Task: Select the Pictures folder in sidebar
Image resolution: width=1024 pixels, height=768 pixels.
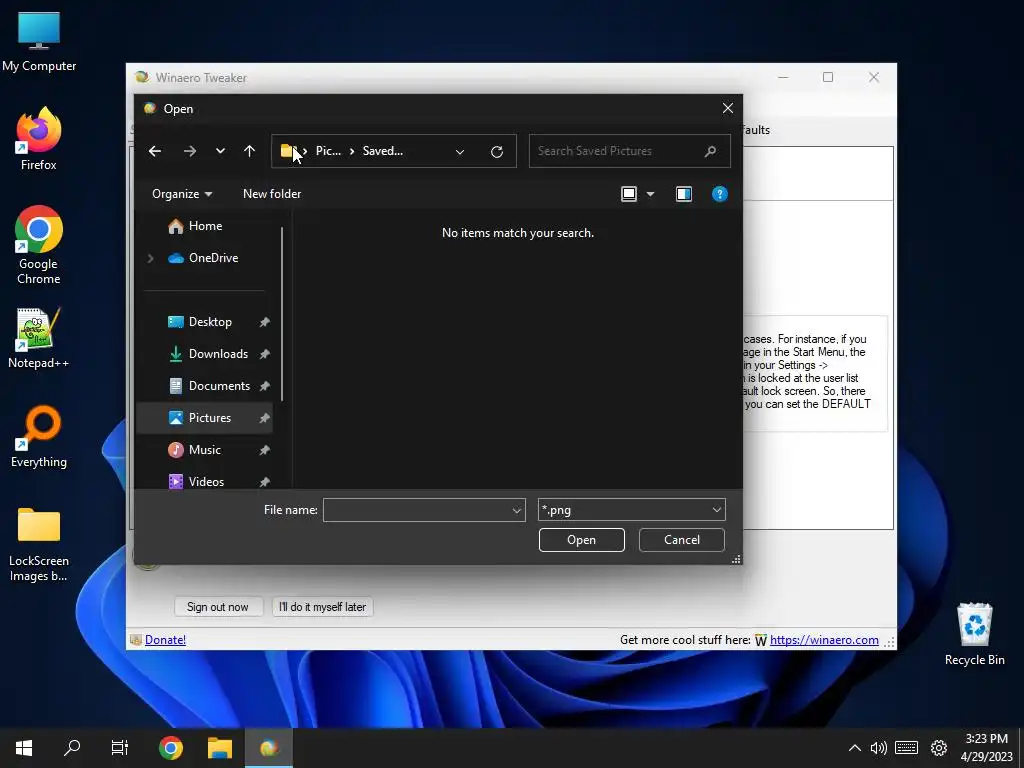Action: [x=204, y=418]
